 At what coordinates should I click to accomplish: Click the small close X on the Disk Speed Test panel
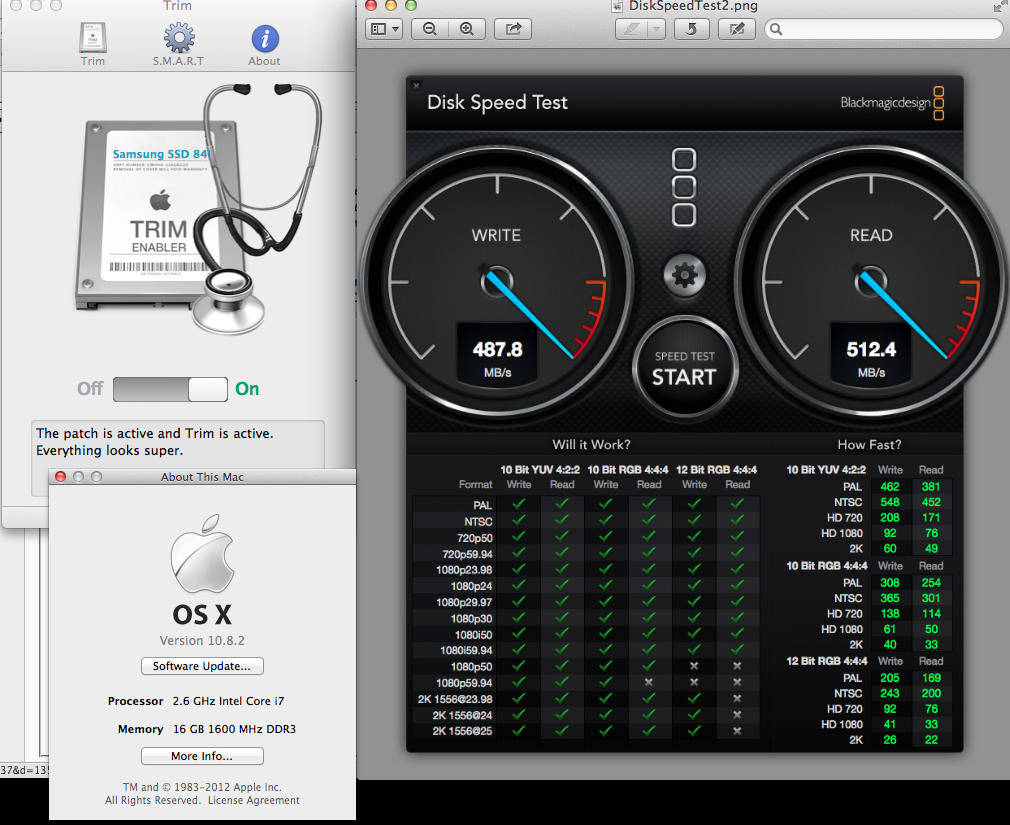point(416,85)
